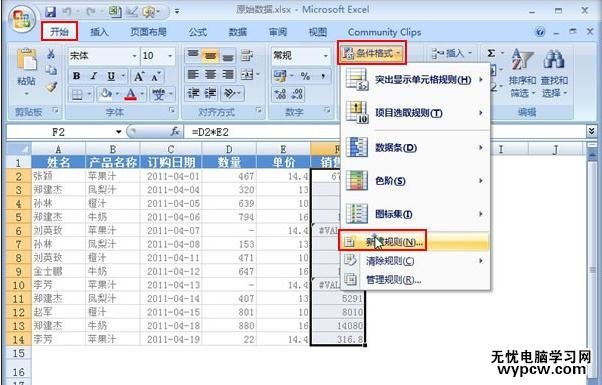Save the workbook with the floppy icon
This screenshot has width=602, height=385.
point(51,12)
